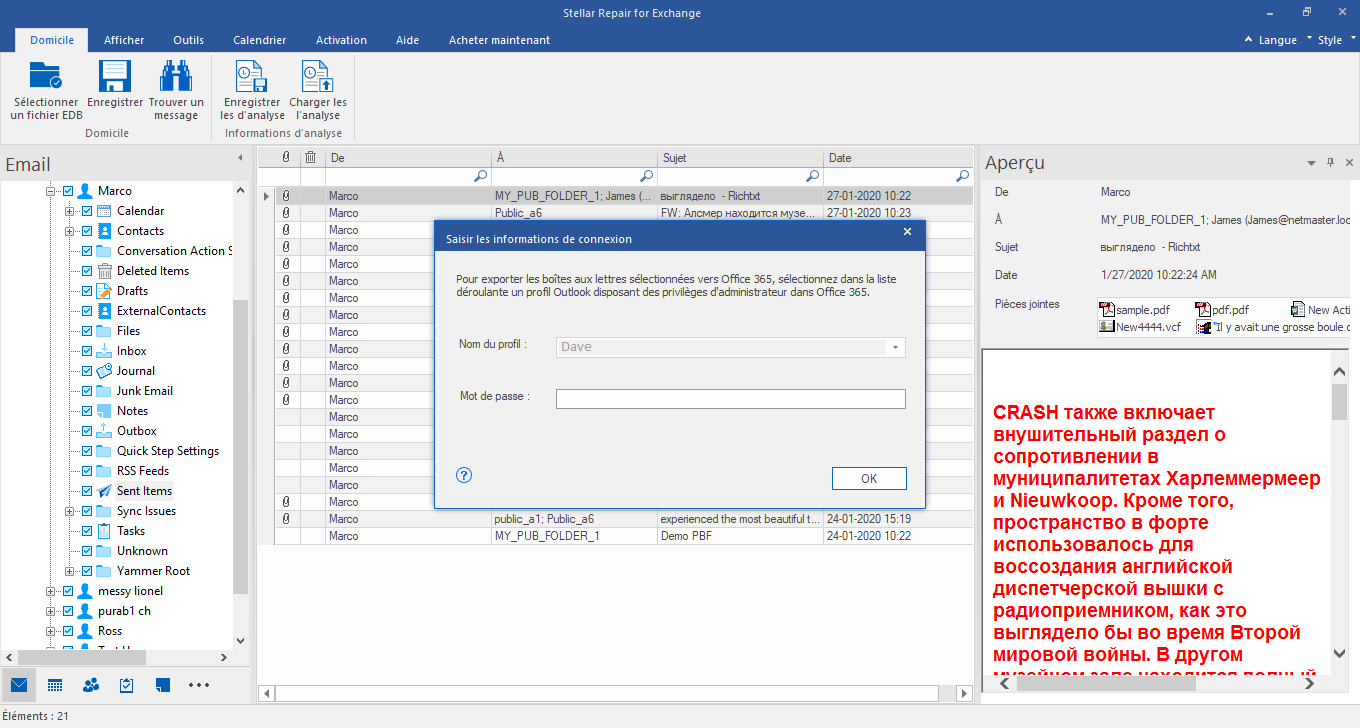Sort by the Sujet column header

tap(740, 158)
